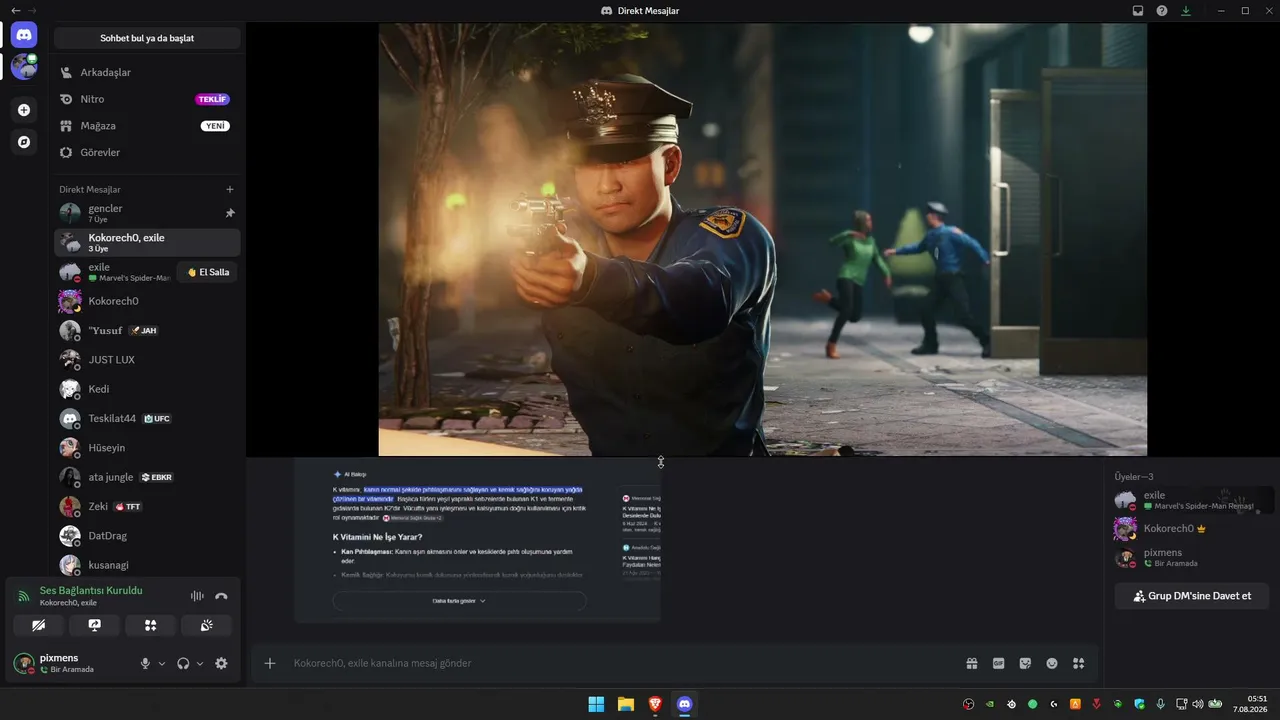Open the GIF picker
Image resolution: width=1280 pixels, height=720 pixels.
(x=998, y=663)
